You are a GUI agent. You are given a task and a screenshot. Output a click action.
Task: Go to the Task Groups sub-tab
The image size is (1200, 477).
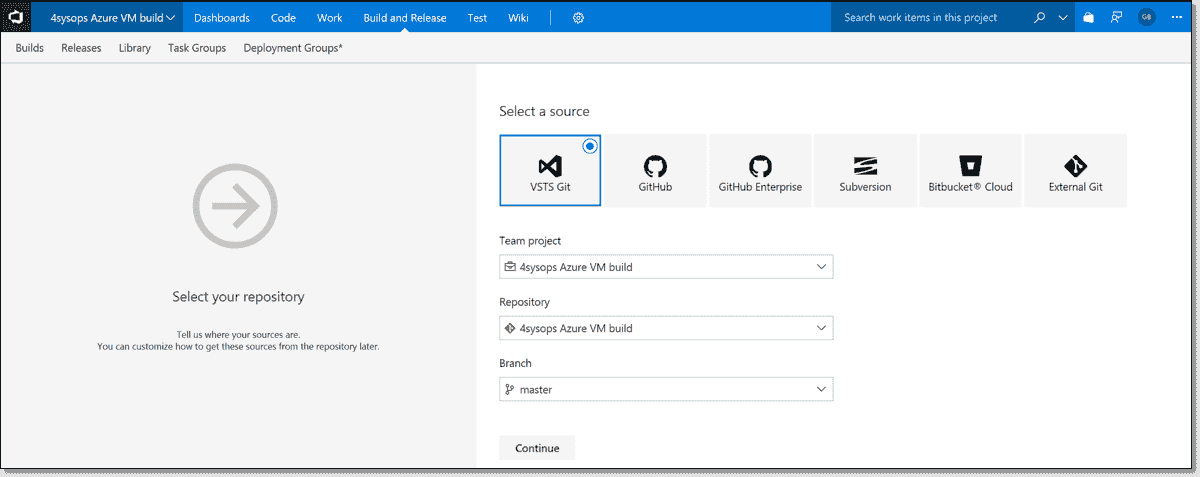coord(197,48)
